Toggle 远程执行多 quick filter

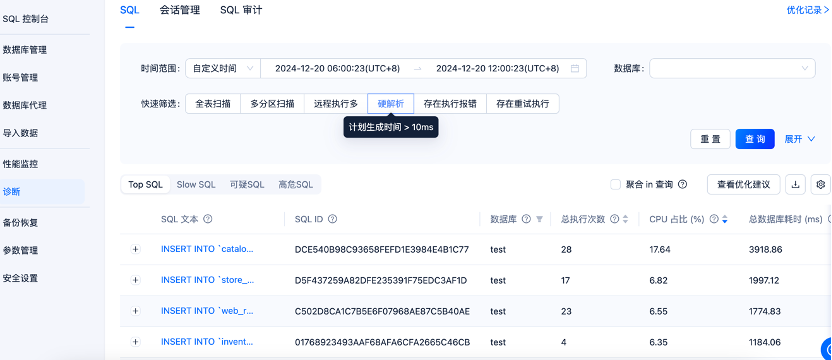[336, 104]
